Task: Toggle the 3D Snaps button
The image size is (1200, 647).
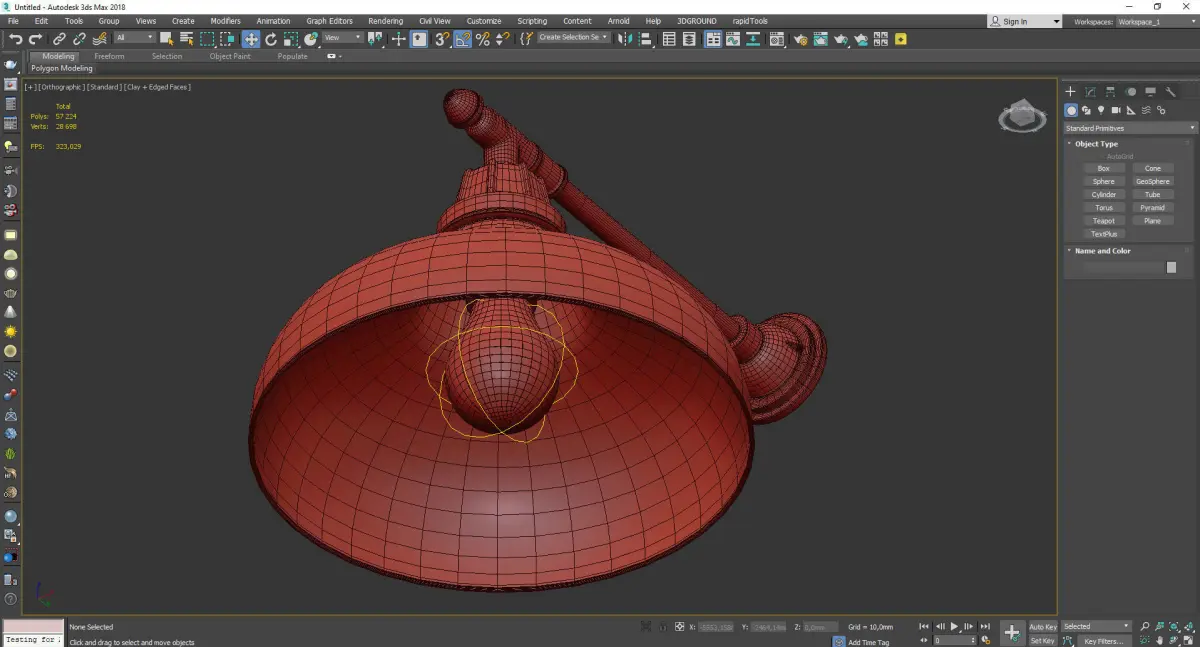Action: tap(441, 39)
